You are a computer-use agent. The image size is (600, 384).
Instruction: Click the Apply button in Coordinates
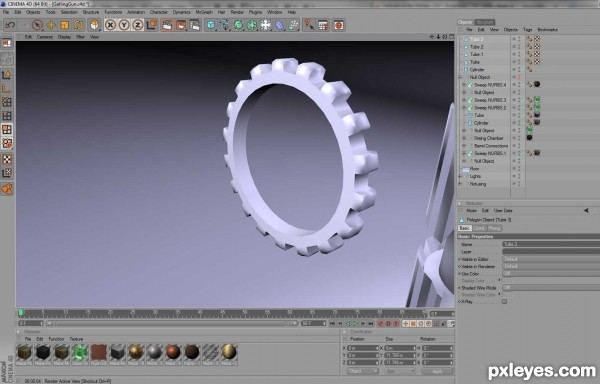coord(437,371)
